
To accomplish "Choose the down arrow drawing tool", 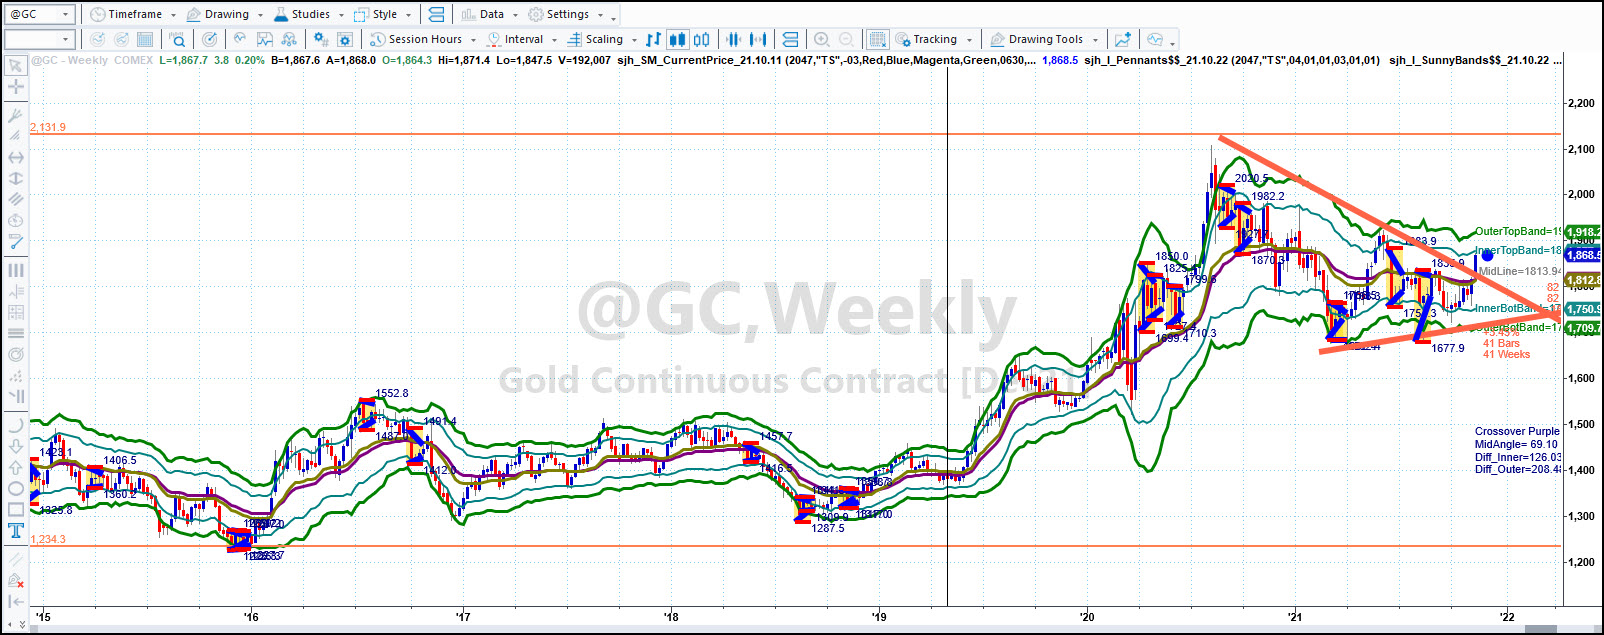I will click(x=15, y=446).
